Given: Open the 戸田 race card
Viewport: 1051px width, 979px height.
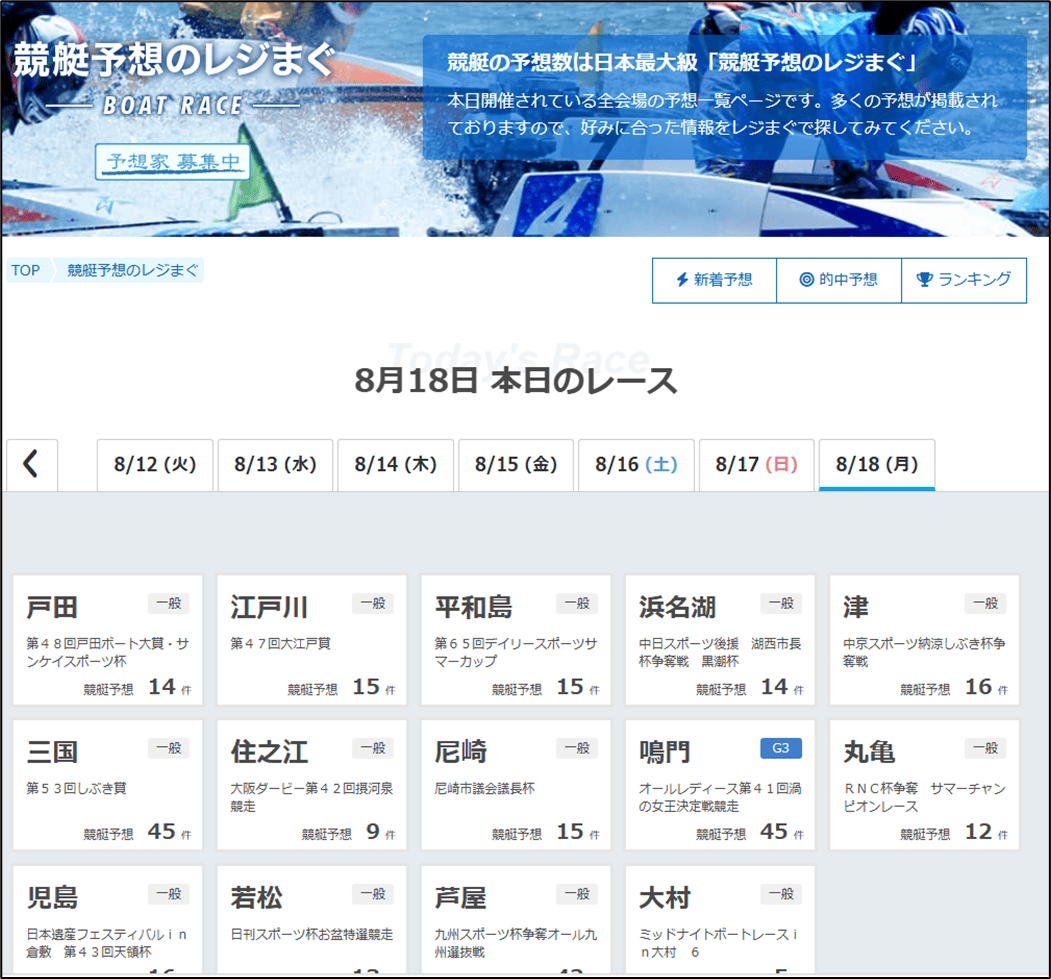Looking at the screenshot, I should [108, 640].
